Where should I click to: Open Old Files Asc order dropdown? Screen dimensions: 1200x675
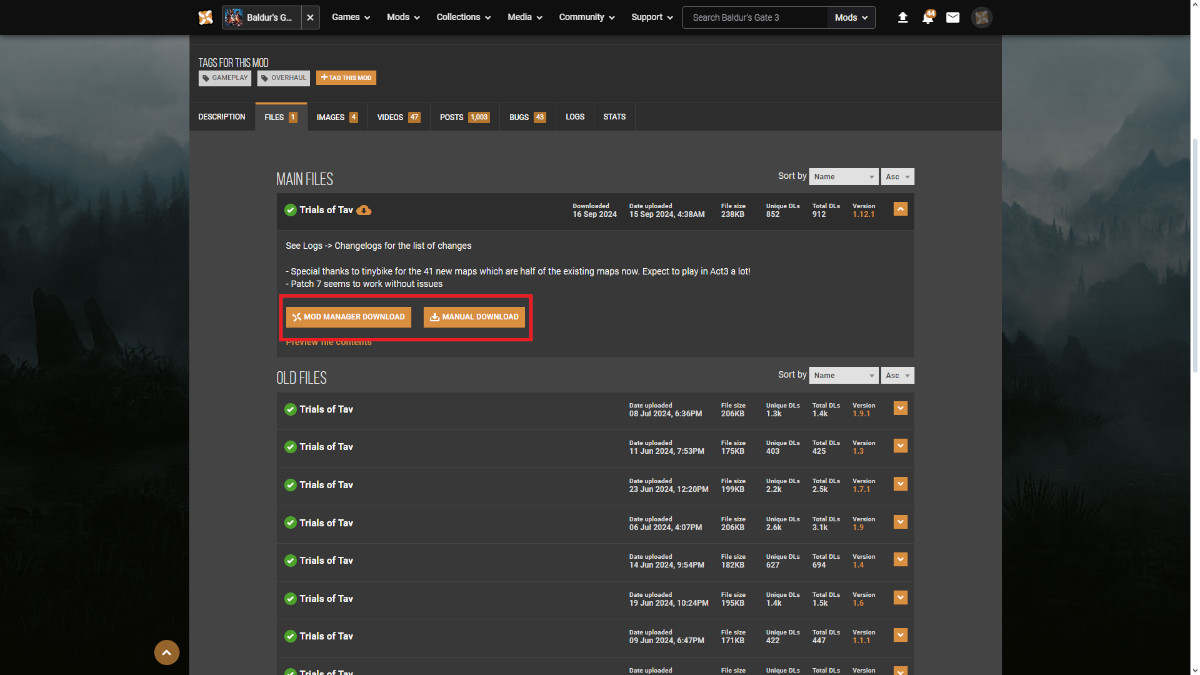pos(897,376)
